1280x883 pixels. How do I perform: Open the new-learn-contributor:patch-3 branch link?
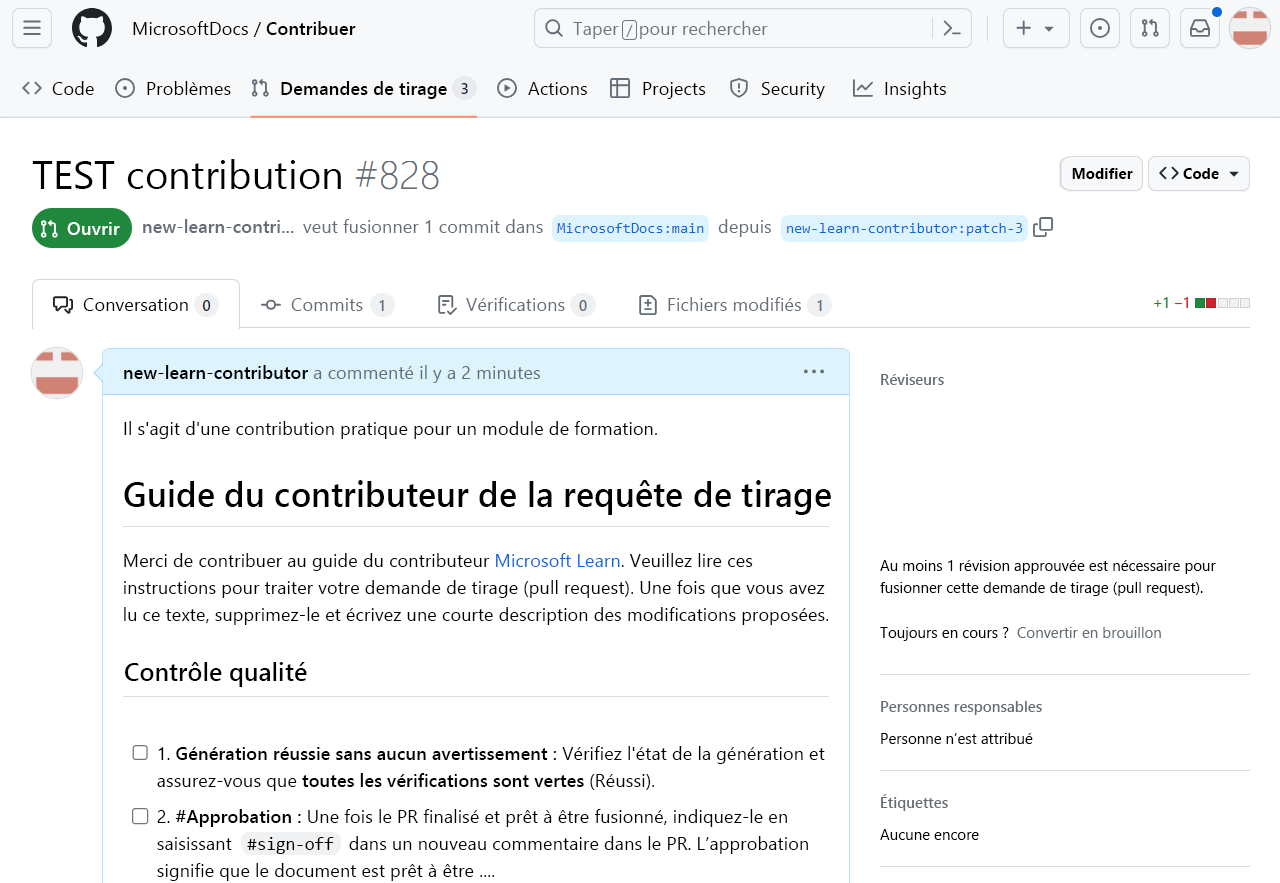(904, 228)
